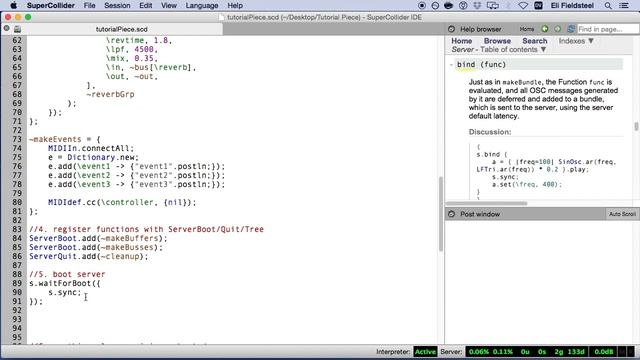Expand the Indexes dropdown

[x=576, y=41]
